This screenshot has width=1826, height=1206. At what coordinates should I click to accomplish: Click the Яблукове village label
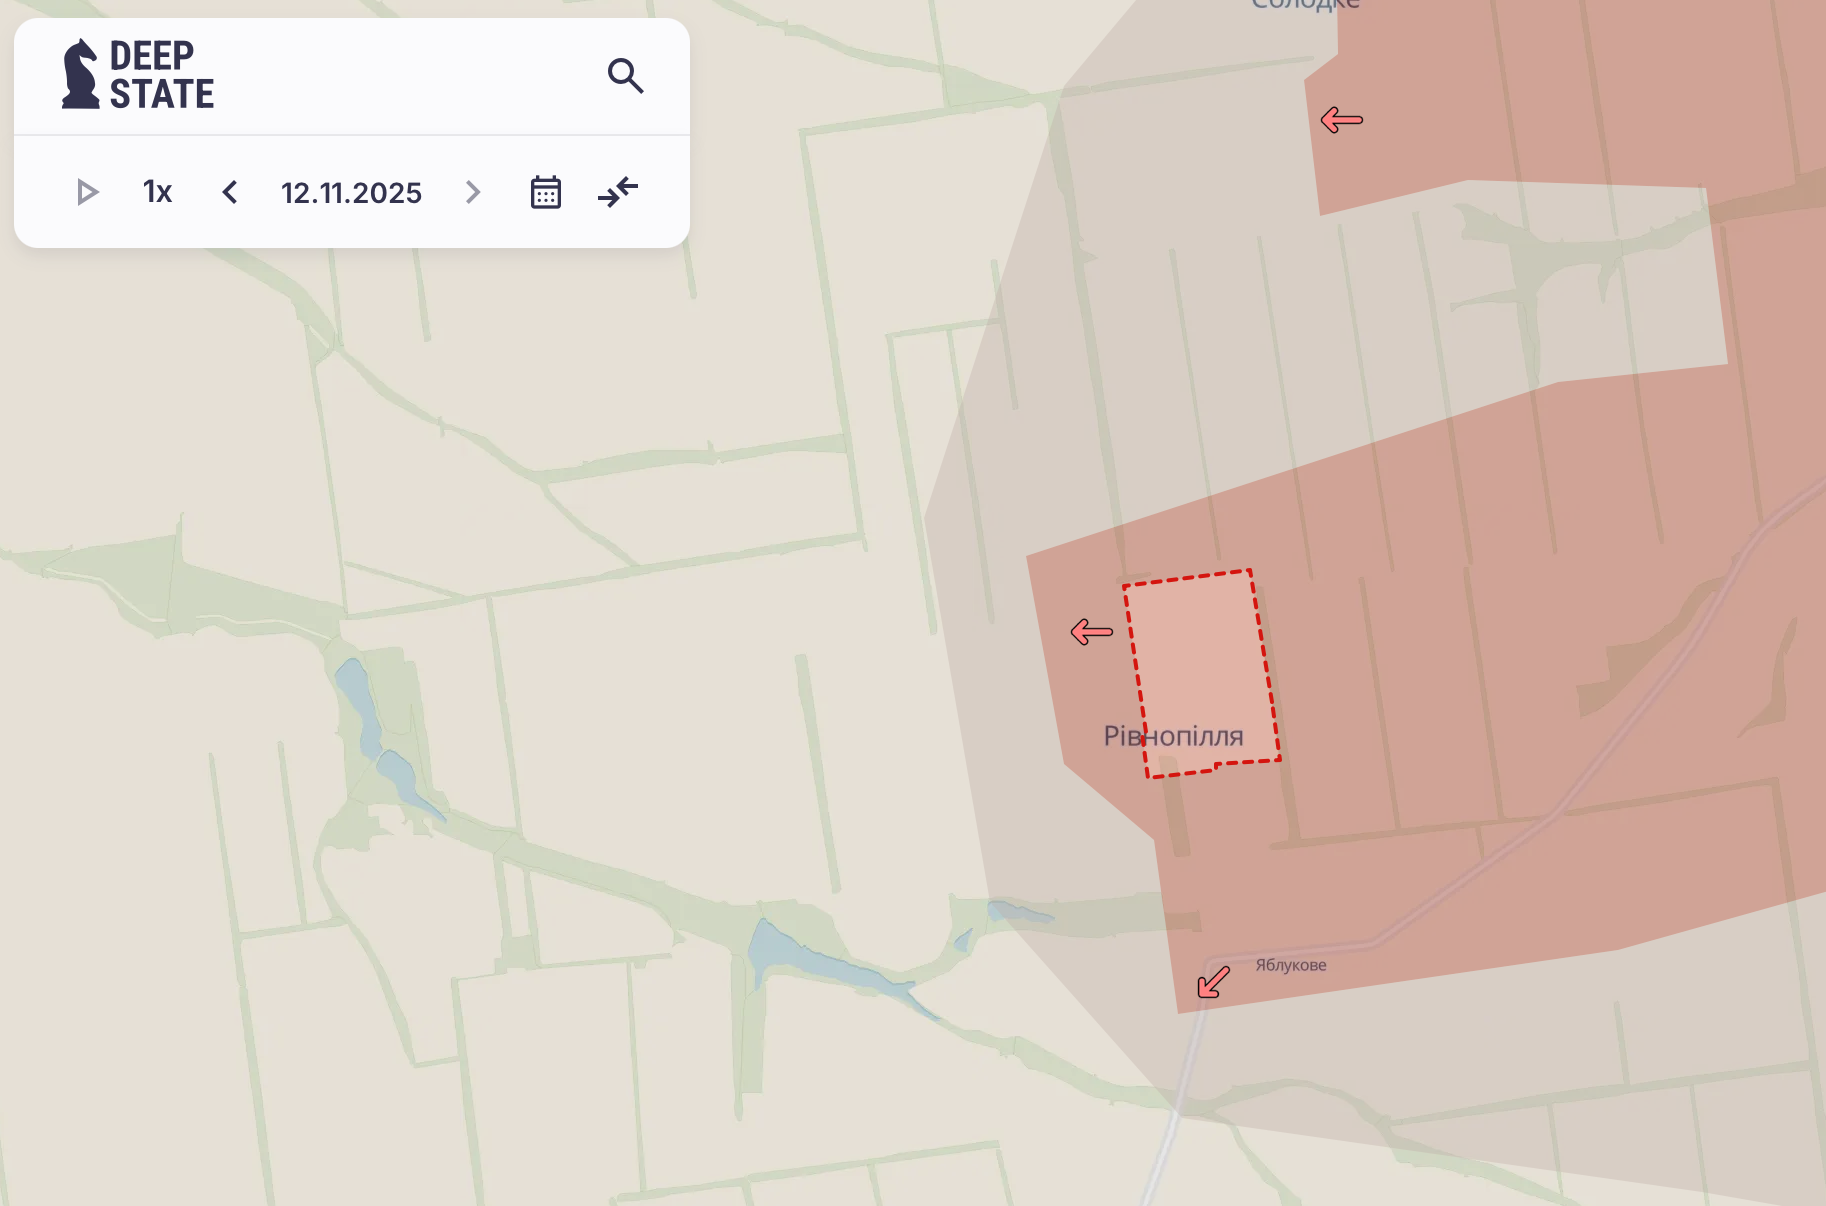click(x=1290, y=965)
